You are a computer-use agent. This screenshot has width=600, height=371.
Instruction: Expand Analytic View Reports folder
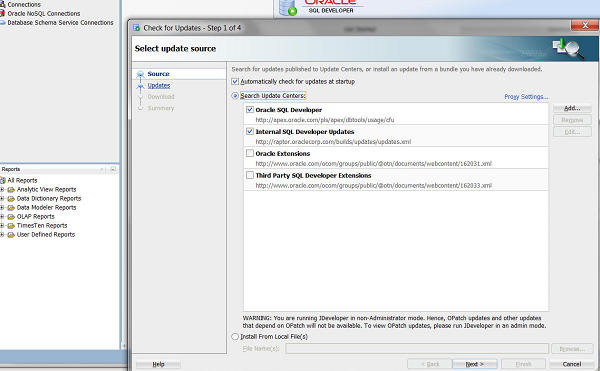[2, 190]
